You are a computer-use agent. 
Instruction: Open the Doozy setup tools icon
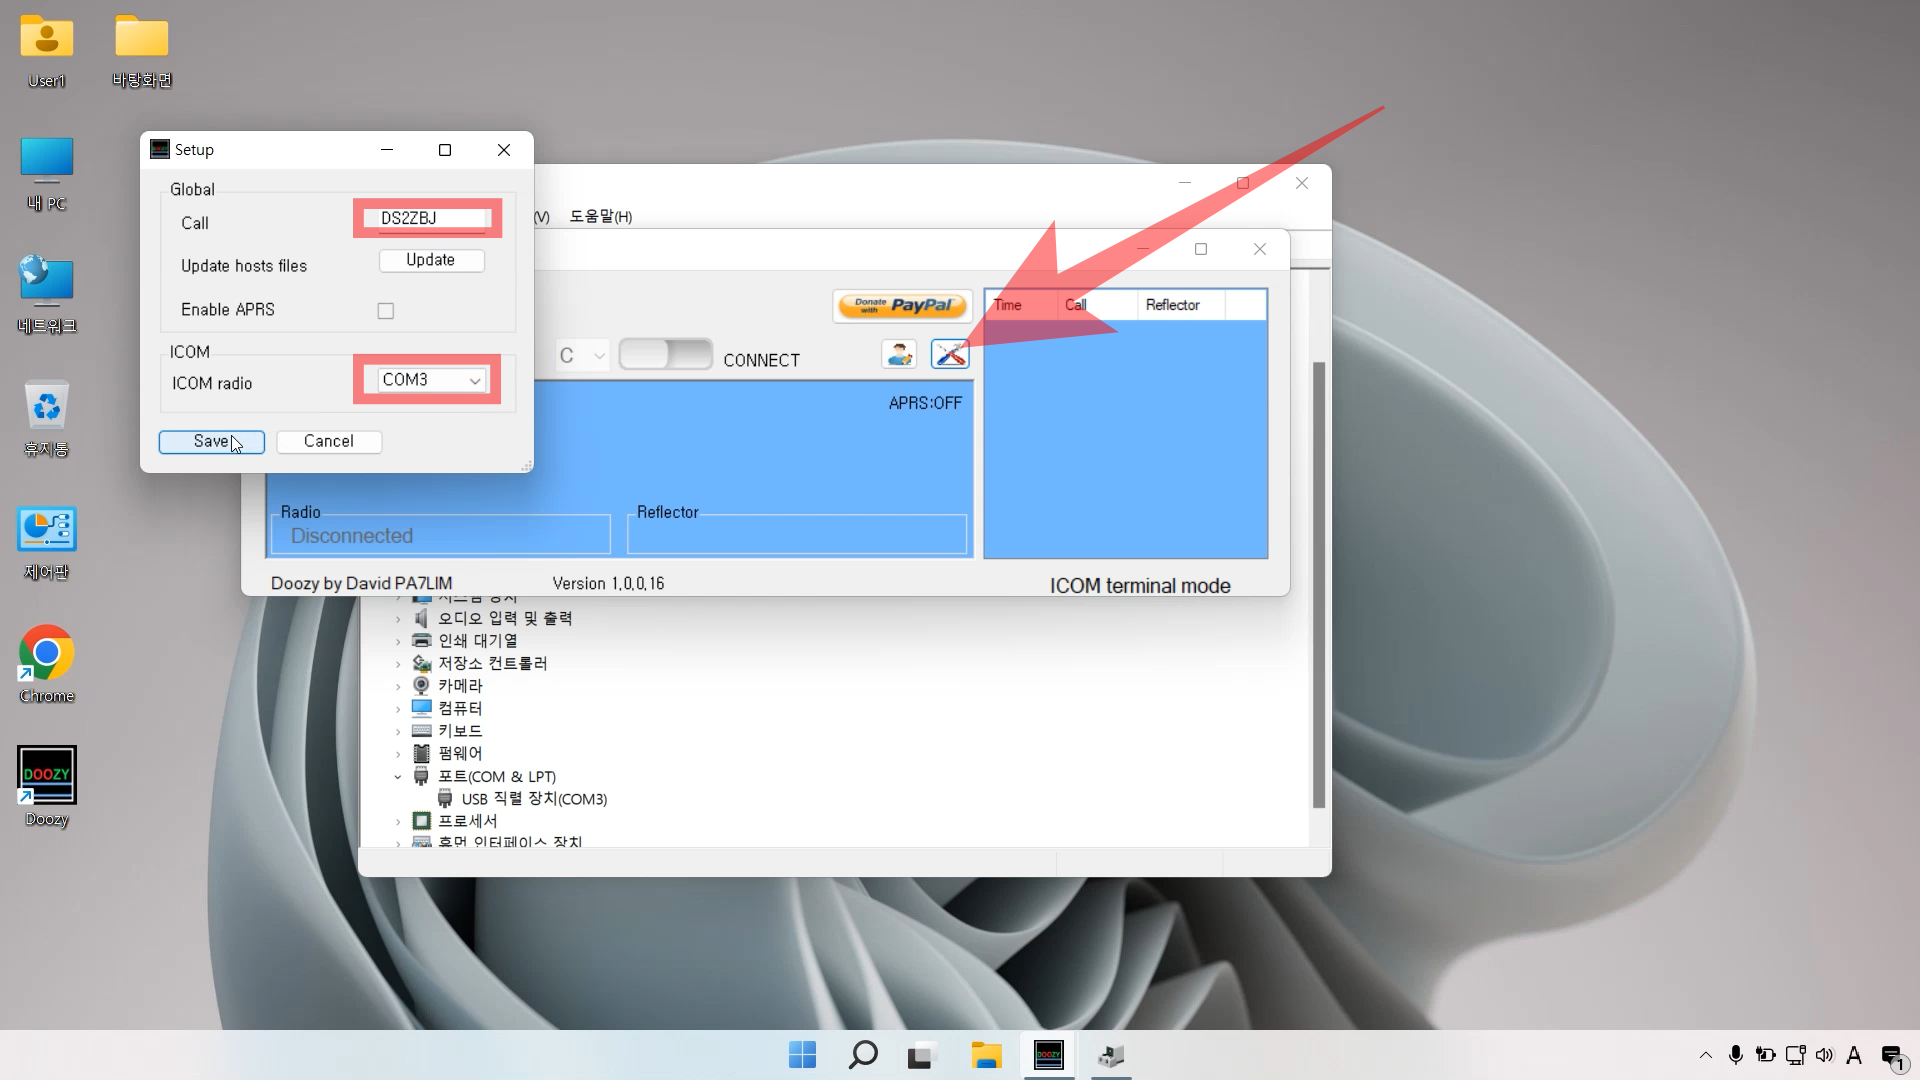pos(950,354)
